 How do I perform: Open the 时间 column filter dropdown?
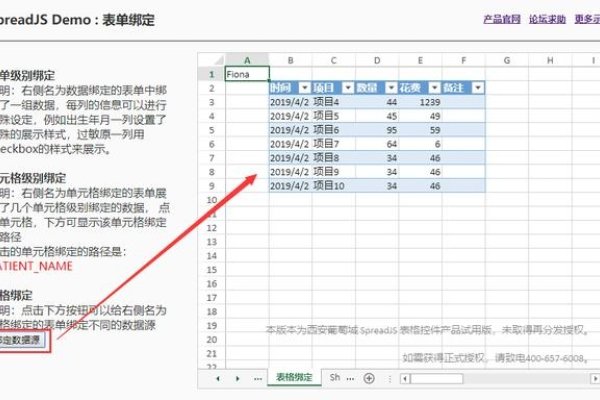(305, 88)
